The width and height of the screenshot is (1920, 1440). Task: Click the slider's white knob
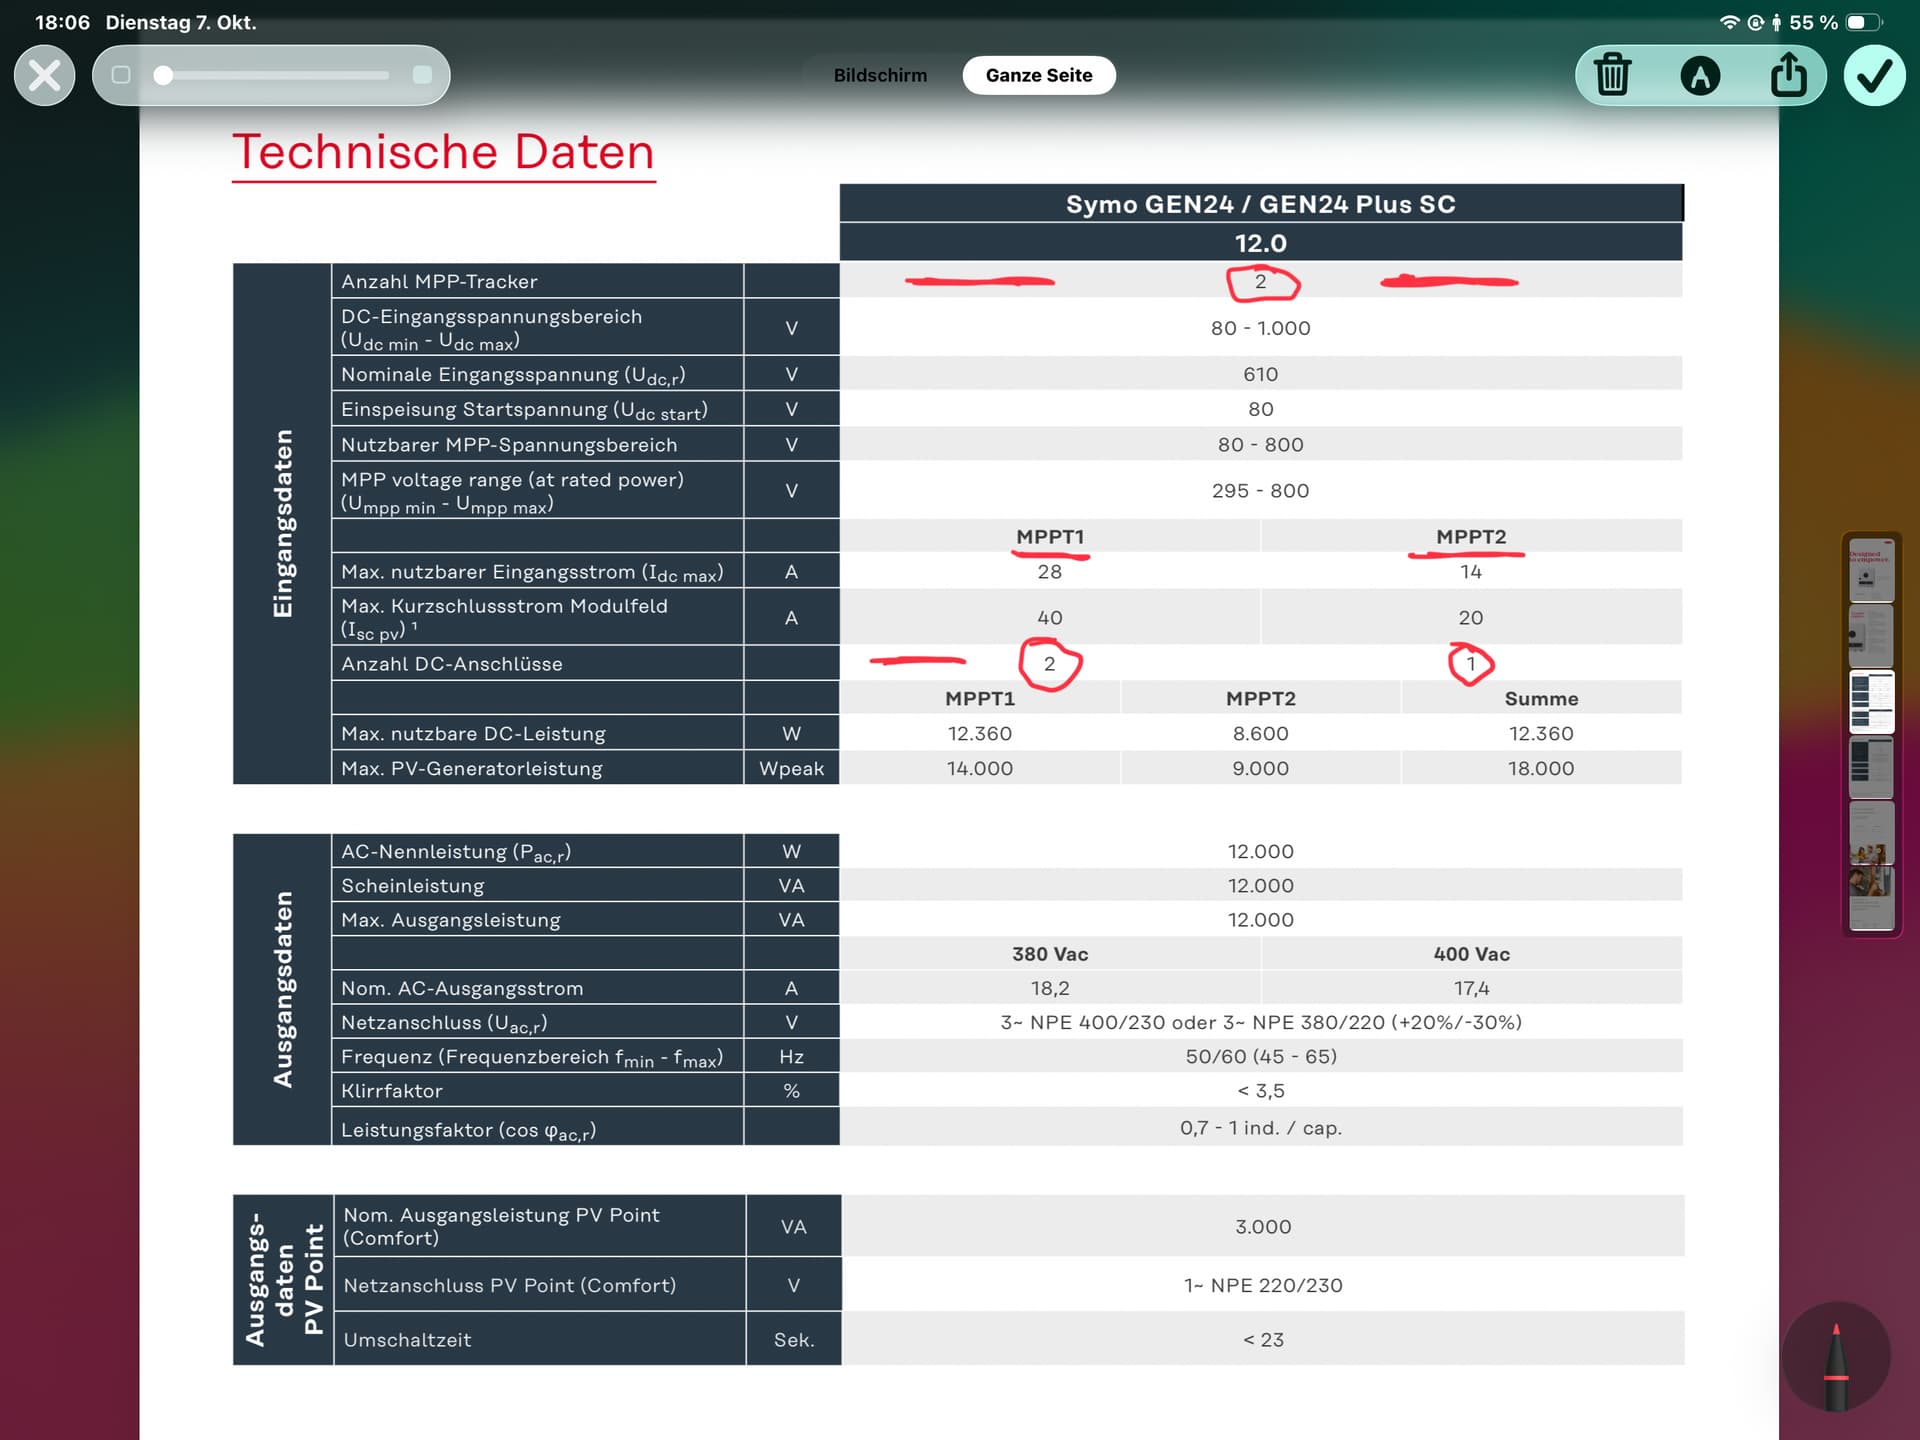164,75
